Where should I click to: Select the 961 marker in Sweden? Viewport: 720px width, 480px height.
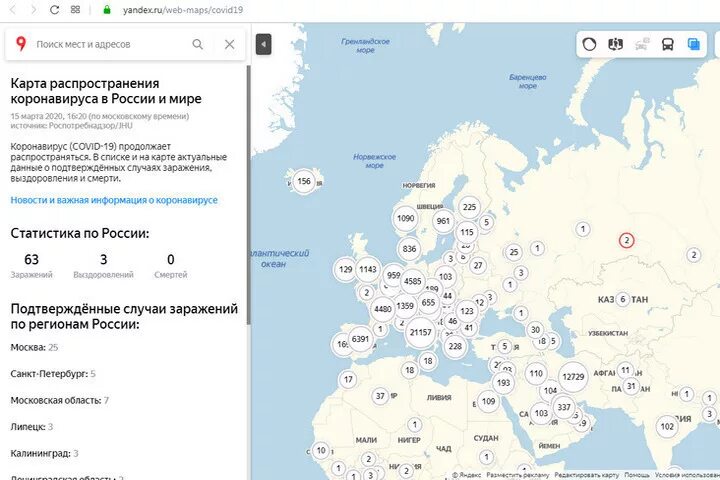pos(443,221)
